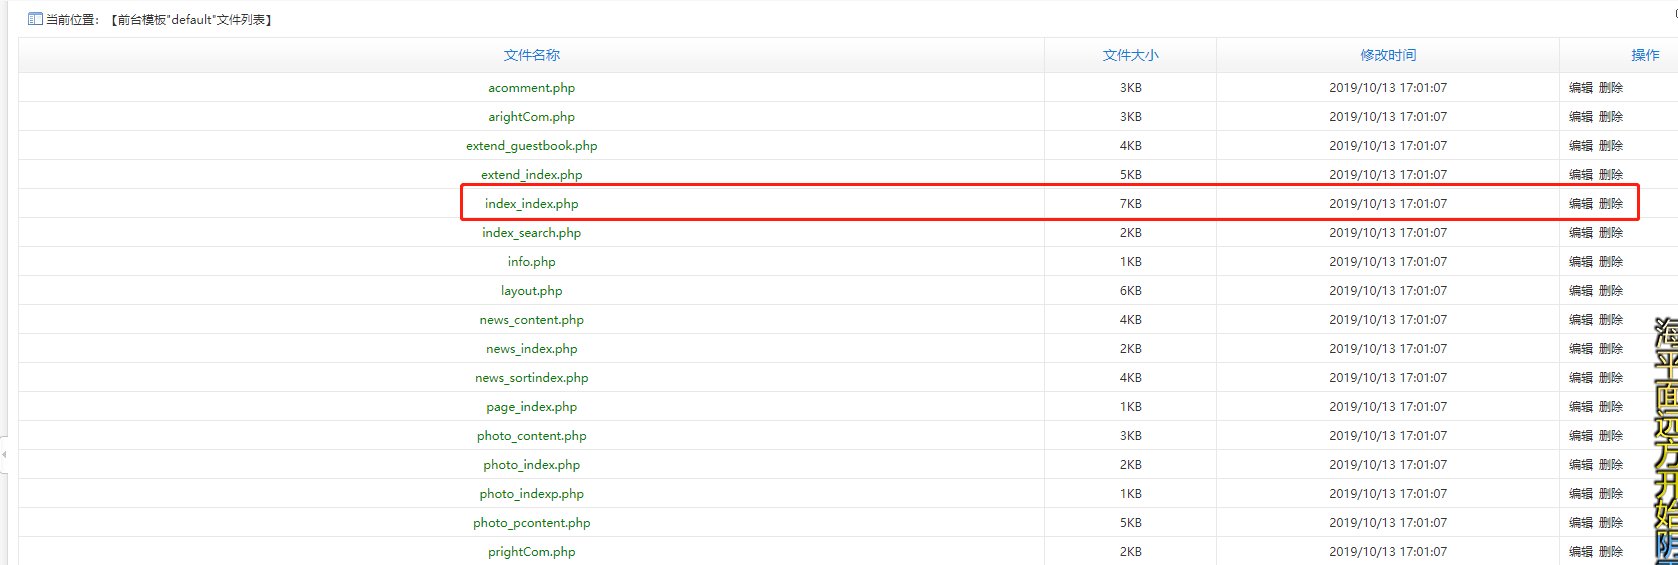Edit photo_content.php
This screenshot has height=565, width=1678.
[1580, 436]
